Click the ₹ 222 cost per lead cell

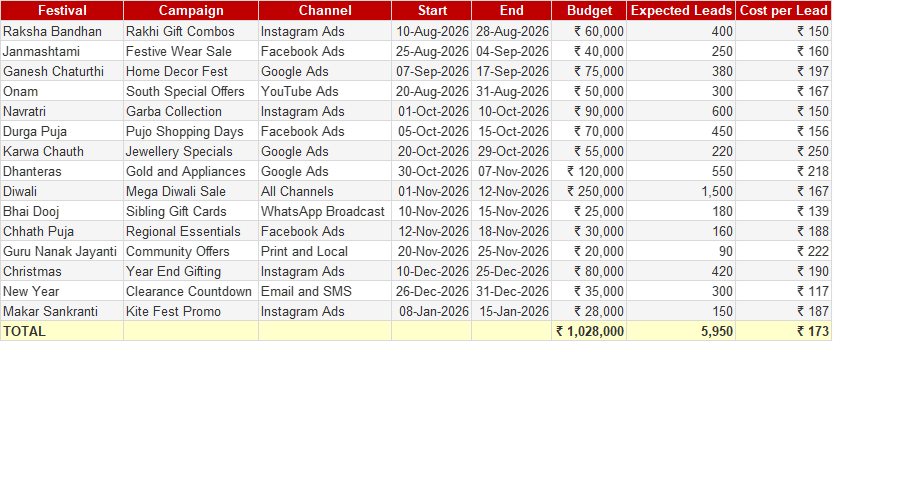tap(783, 251)
